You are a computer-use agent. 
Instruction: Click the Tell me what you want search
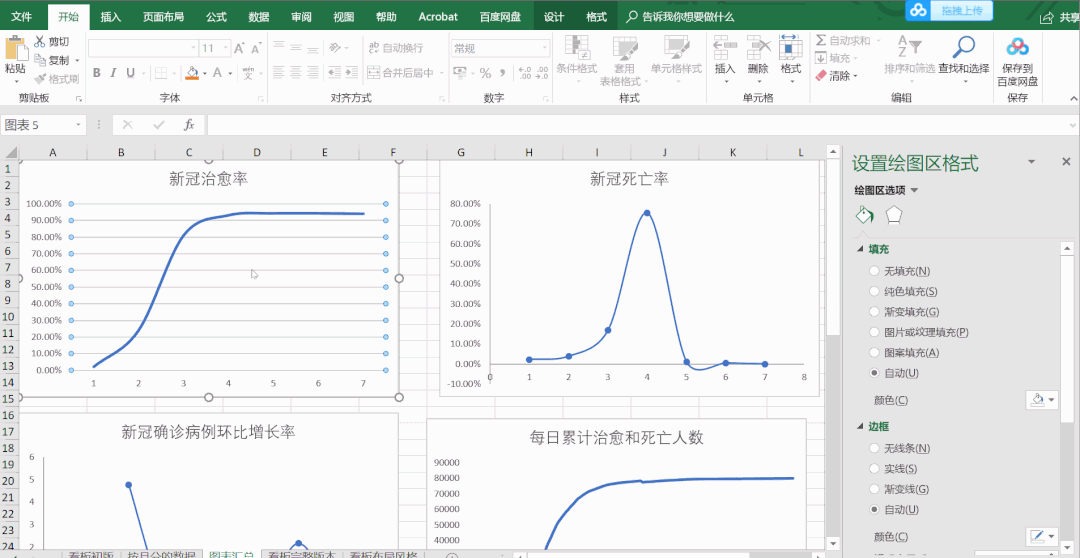[x=679, y=17]
